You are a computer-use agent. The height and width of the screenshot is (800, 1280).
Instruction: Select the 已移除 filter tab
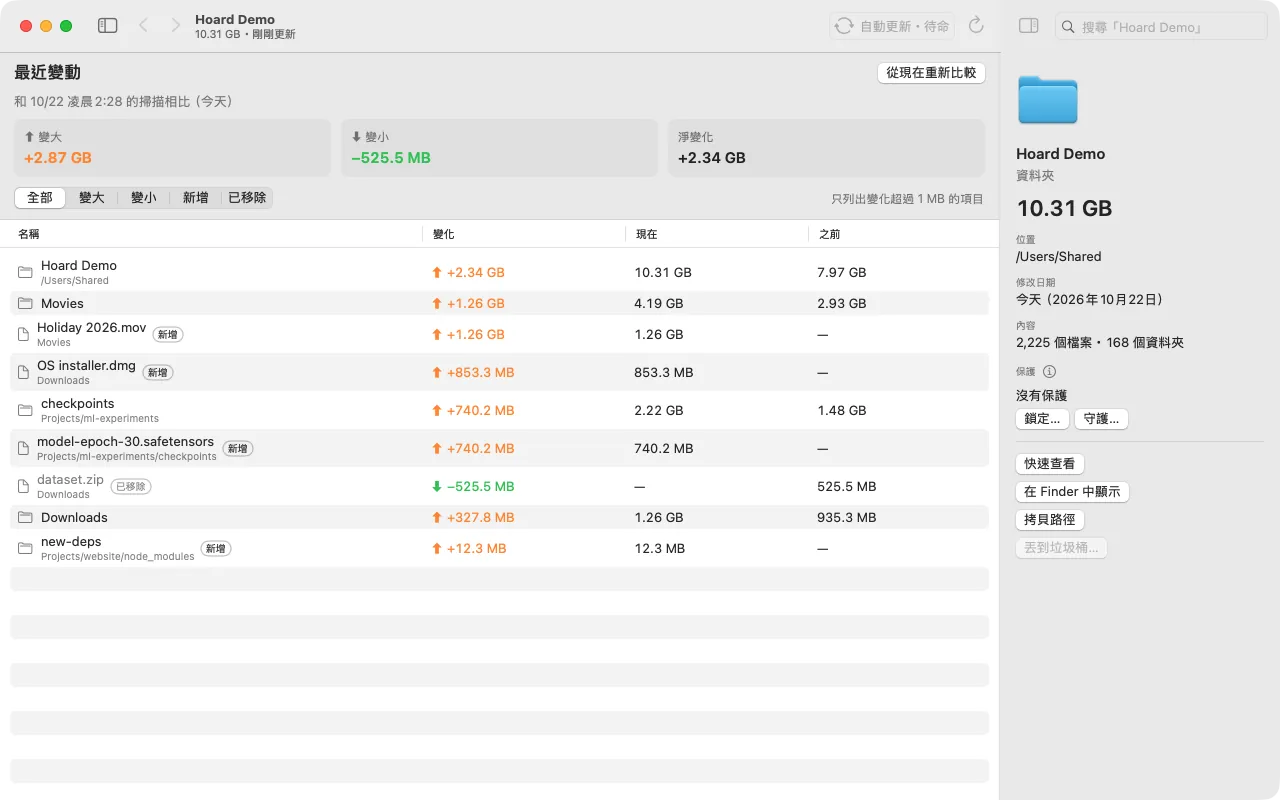pyautogui.click(x=247, y=198)
